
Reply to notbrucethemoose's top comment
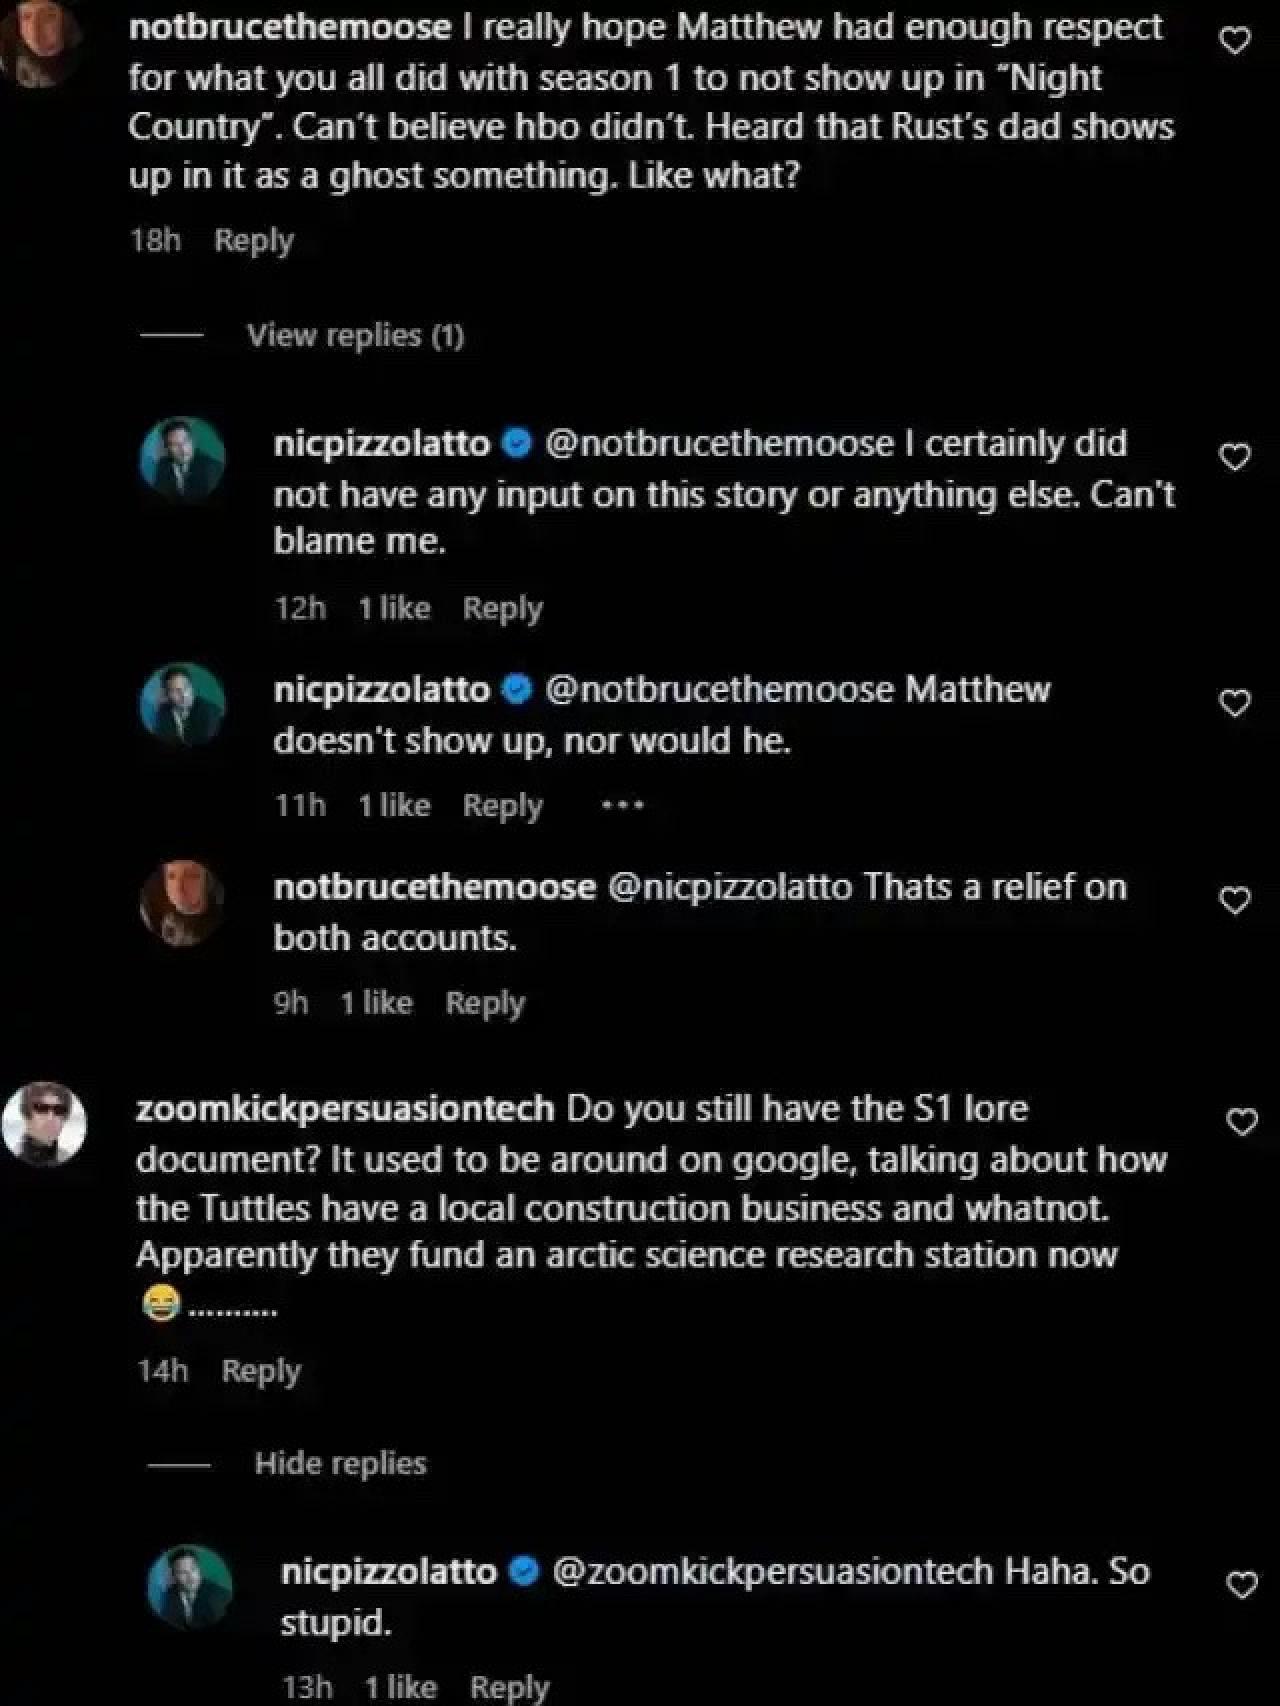click(x=253, y=239)
